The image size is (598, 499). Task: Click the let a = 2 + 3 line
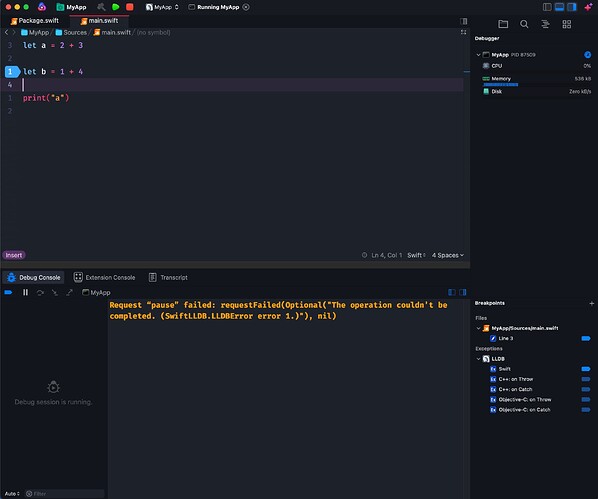pyautogui.click(x=53, y=45)
